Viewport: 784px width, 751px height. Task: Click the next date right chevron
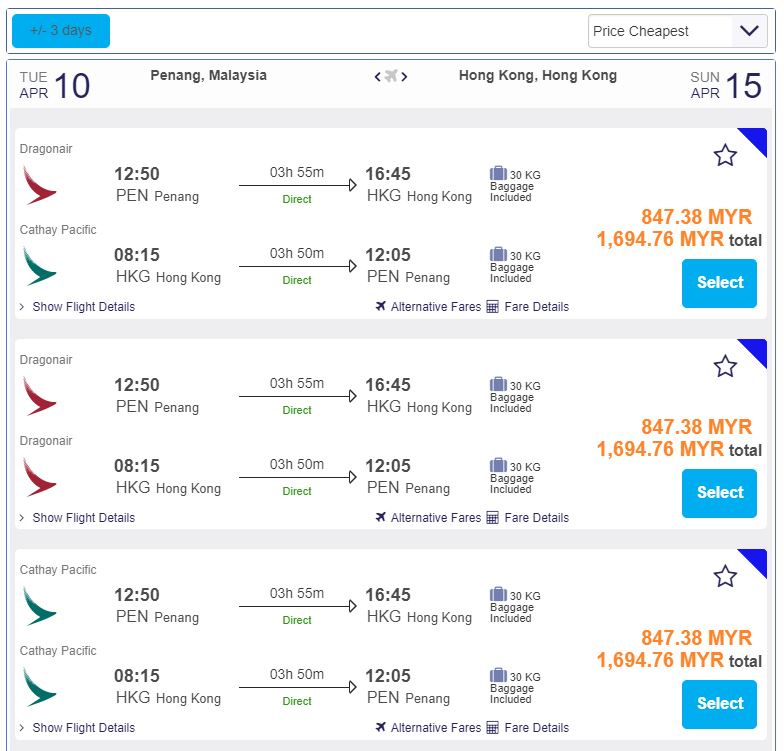coord(404,77)
